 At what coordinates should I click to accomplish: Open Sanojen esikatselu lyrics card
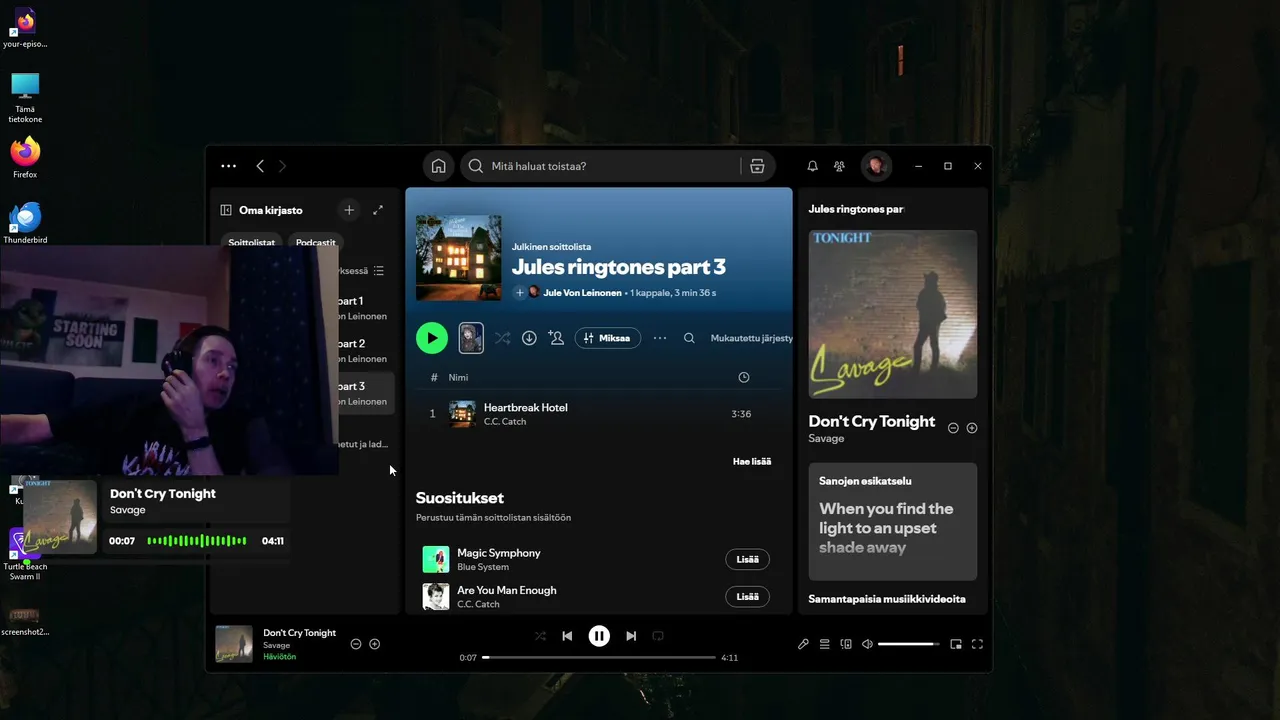point(893,521)
